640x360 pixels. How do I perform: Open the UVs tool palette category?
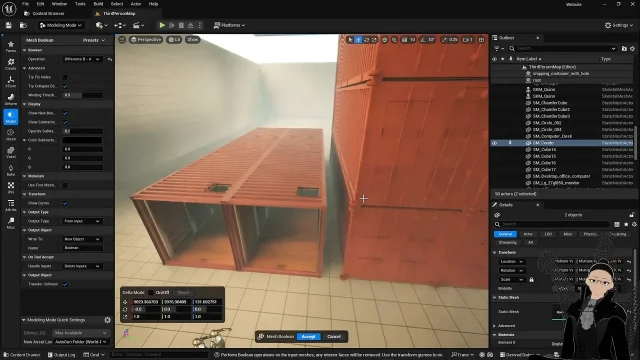click(x=11, y=188)
